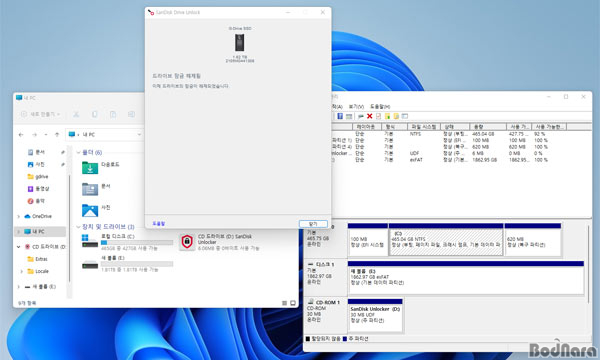Image resolution: width=600 pixels, height=360 pixels.
Task: Expand OneDrive in the sidebar
Action: [x=18, y=217]
